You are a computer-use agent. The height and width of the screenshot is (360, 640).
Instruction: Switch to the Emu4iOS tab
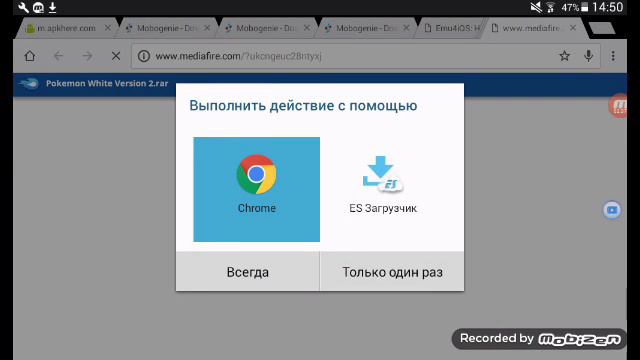[452, 28]
